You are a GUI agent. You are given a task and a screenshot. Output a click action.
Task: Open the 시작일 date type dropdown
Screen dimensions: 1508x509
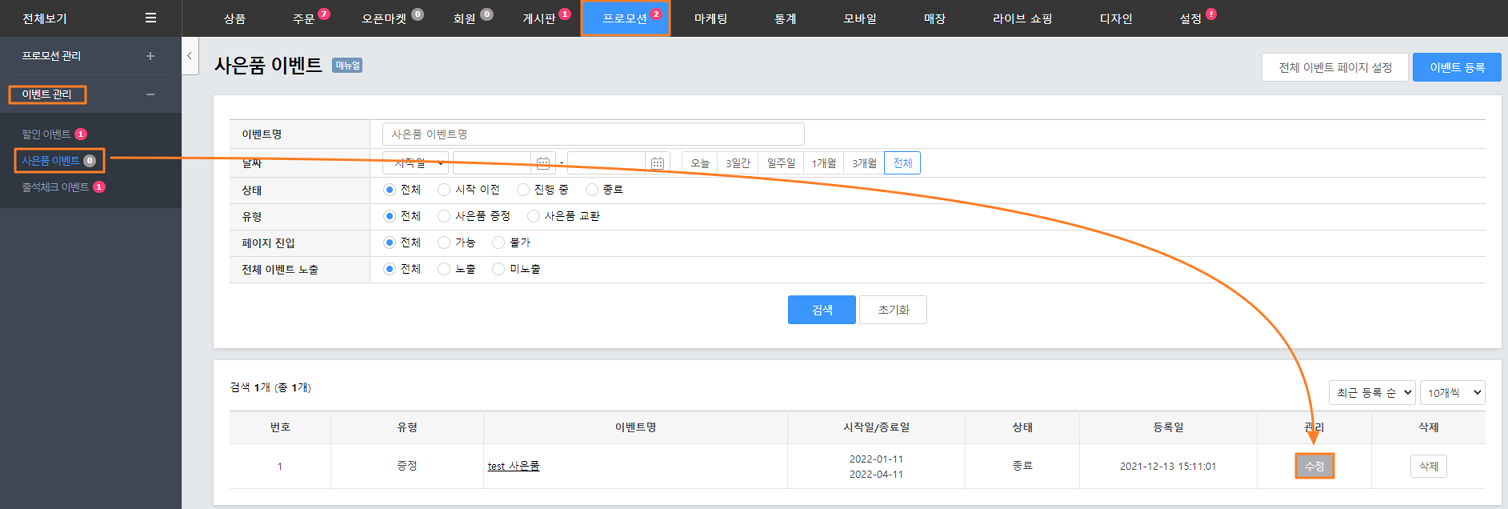point(416,163)
